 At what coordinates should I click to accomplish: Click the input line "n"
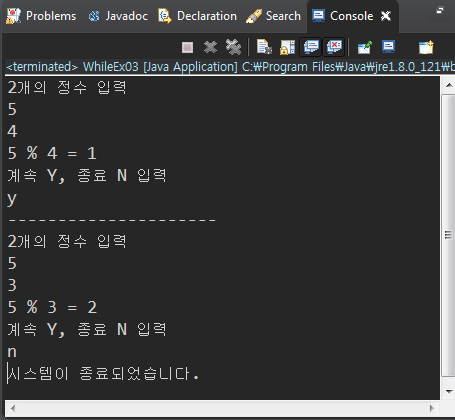12,352
